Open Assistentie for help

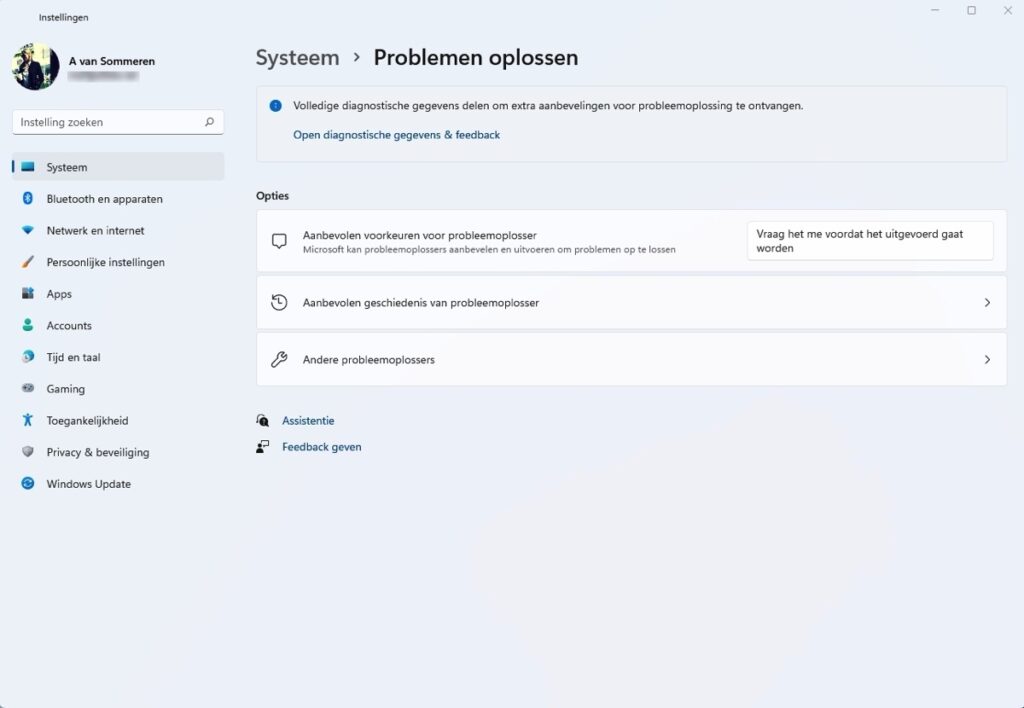(x=310, y=420)
